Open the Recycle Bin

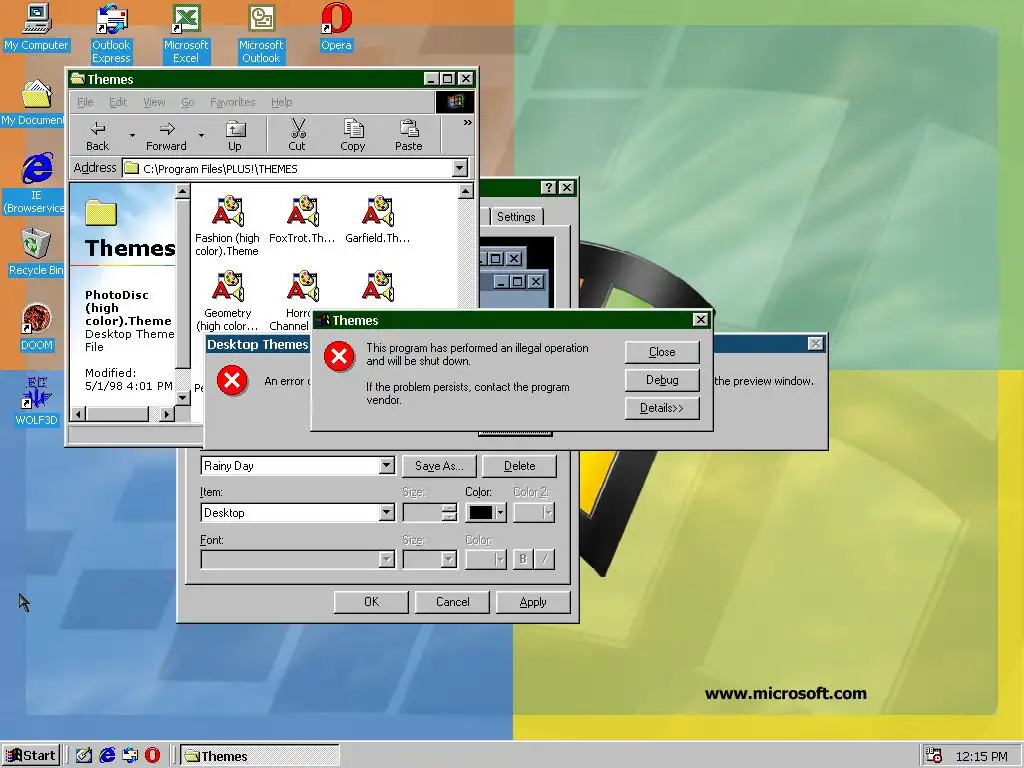[x=36, y=252]
